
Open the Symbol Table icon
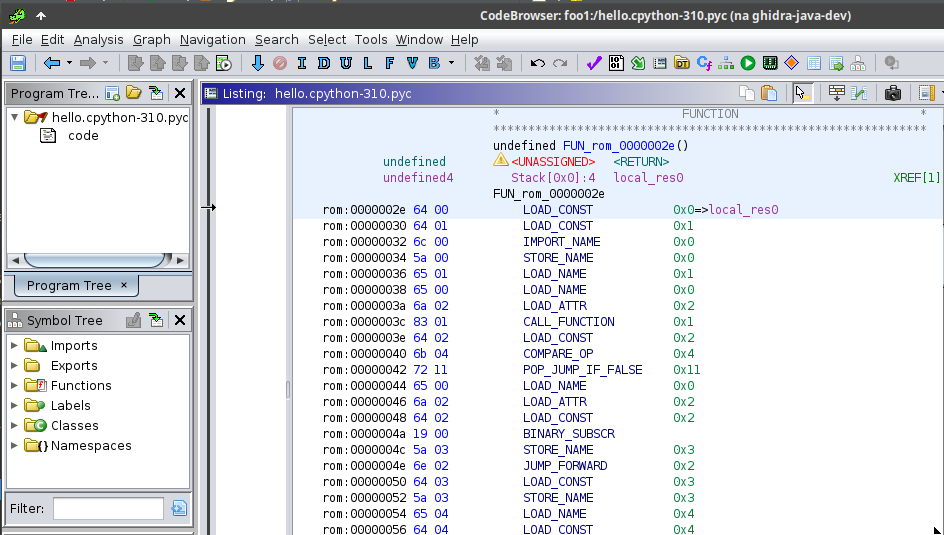814,63
